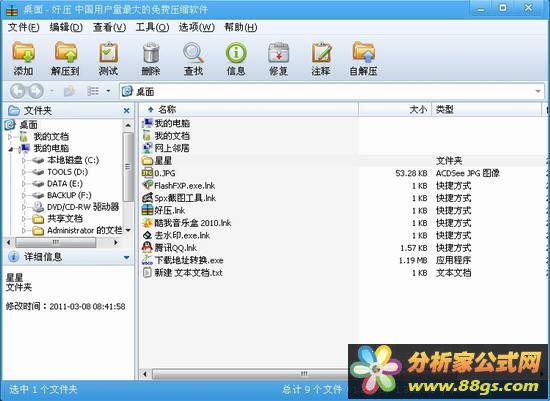This screenshot has width=550, height=401.
Task: Open the 帮助(H) menu
Action: click(240, 27)
